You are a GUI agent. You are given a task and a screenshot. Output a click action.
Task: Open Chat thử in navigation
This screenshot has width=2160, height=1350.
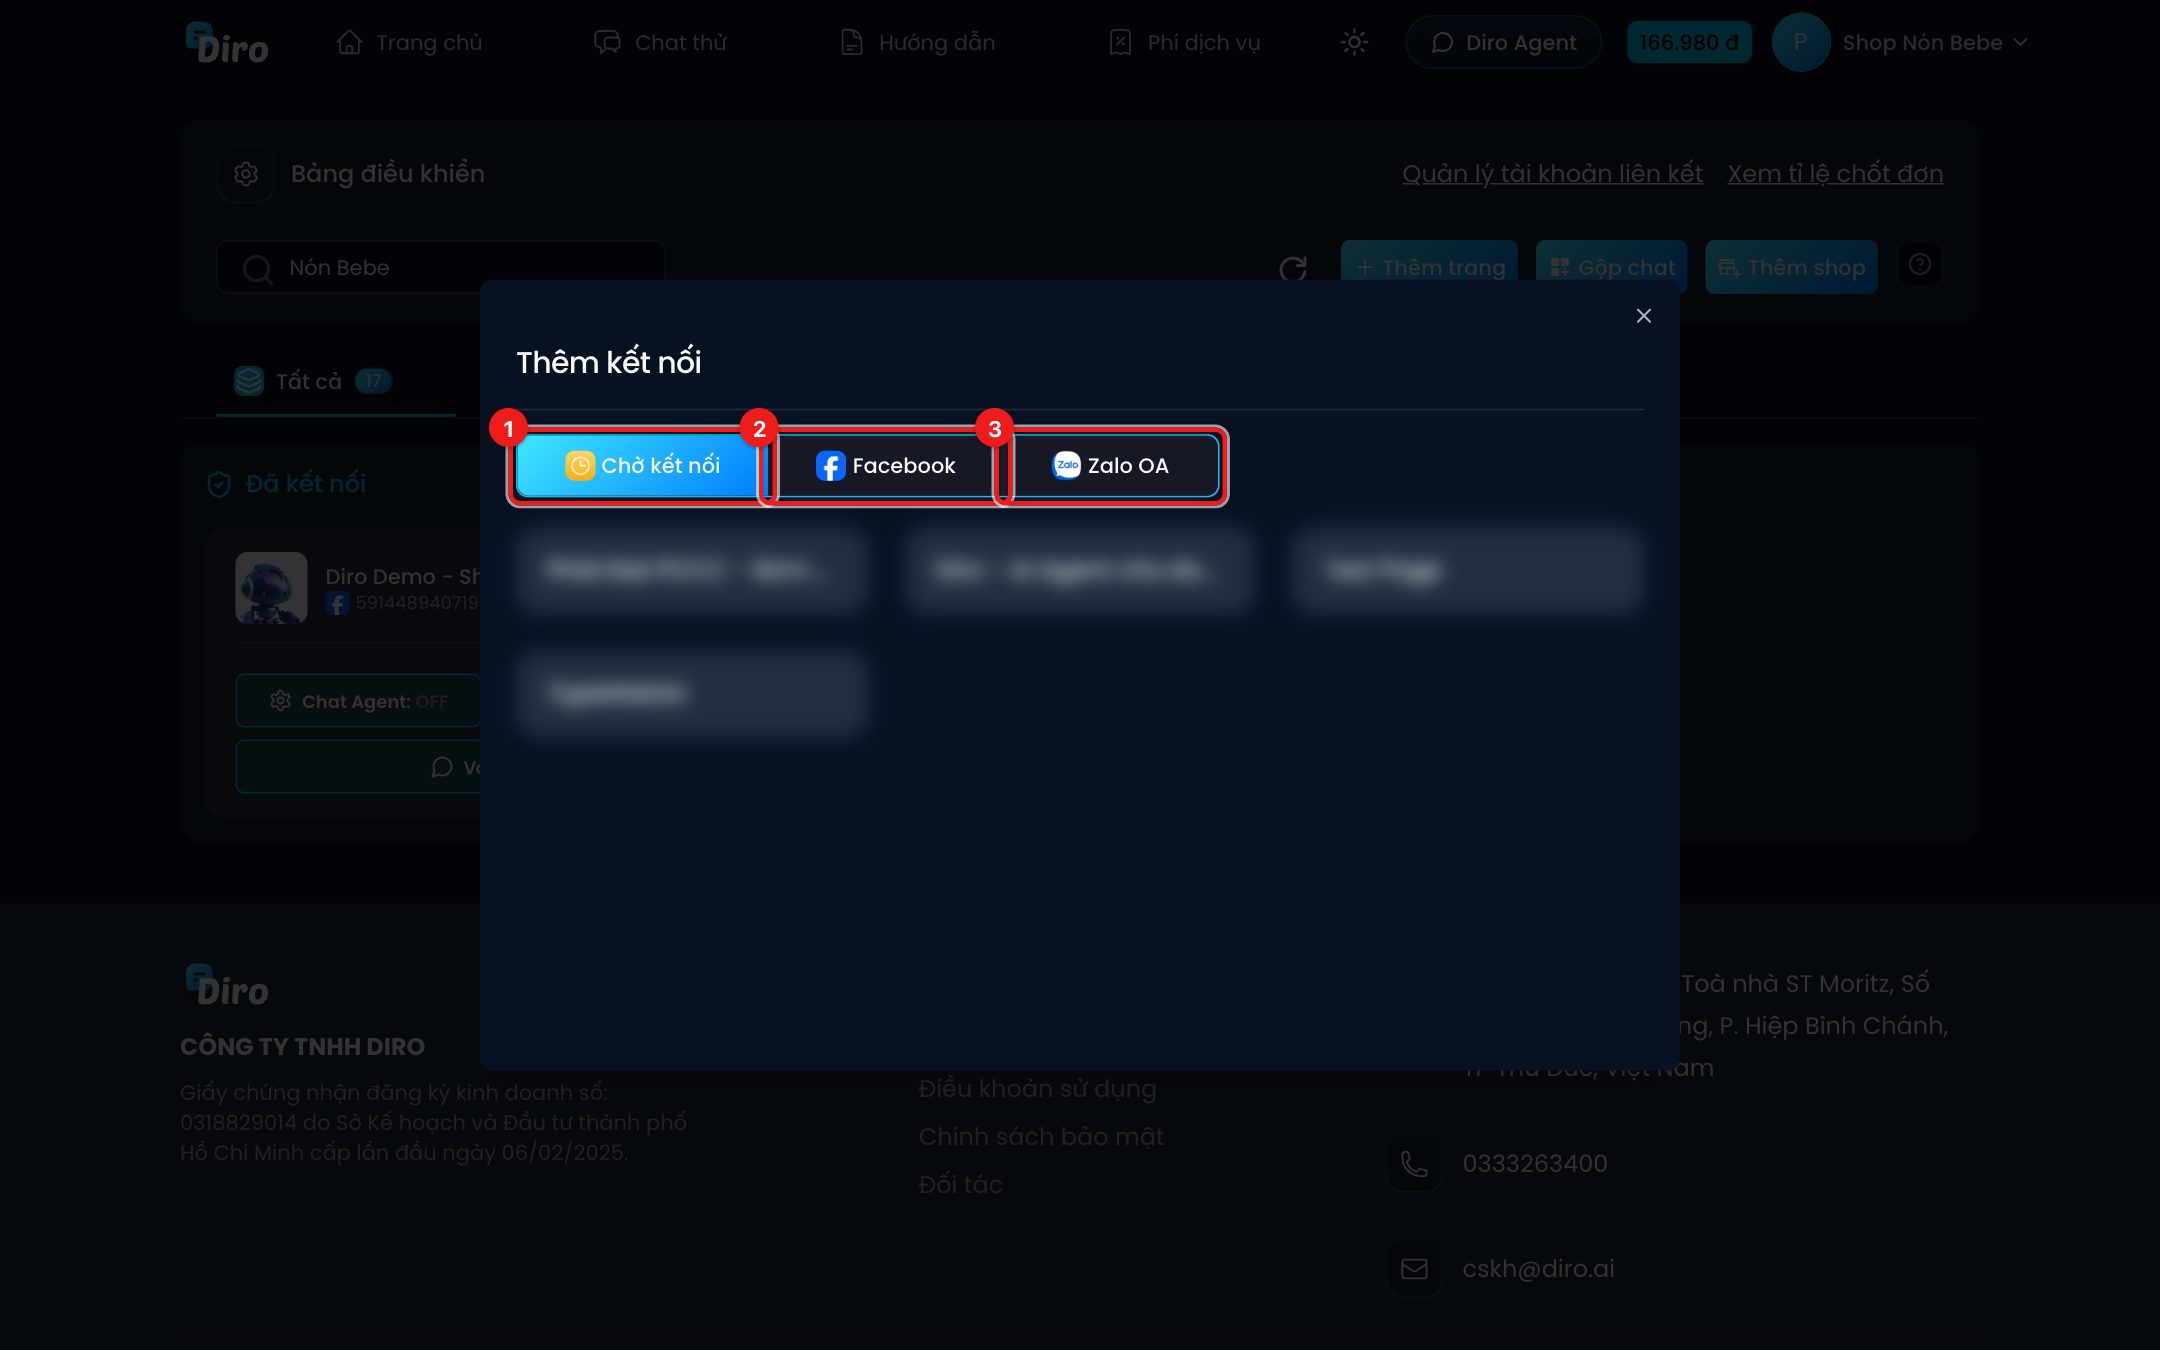(x=660, y=43)
